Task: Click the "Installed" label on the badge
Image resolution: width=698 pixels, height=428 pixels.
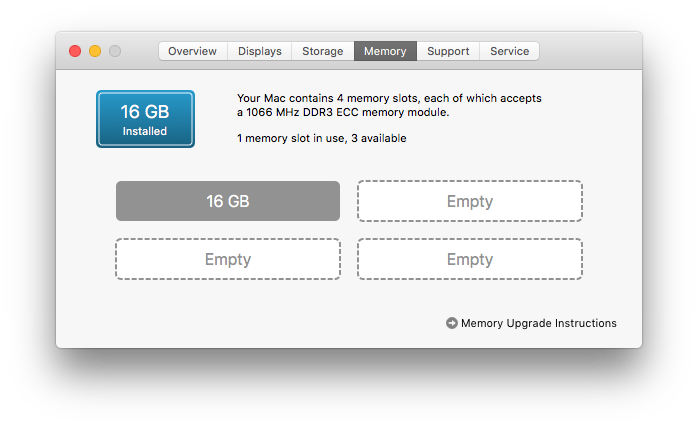Action: click(145, 131)
